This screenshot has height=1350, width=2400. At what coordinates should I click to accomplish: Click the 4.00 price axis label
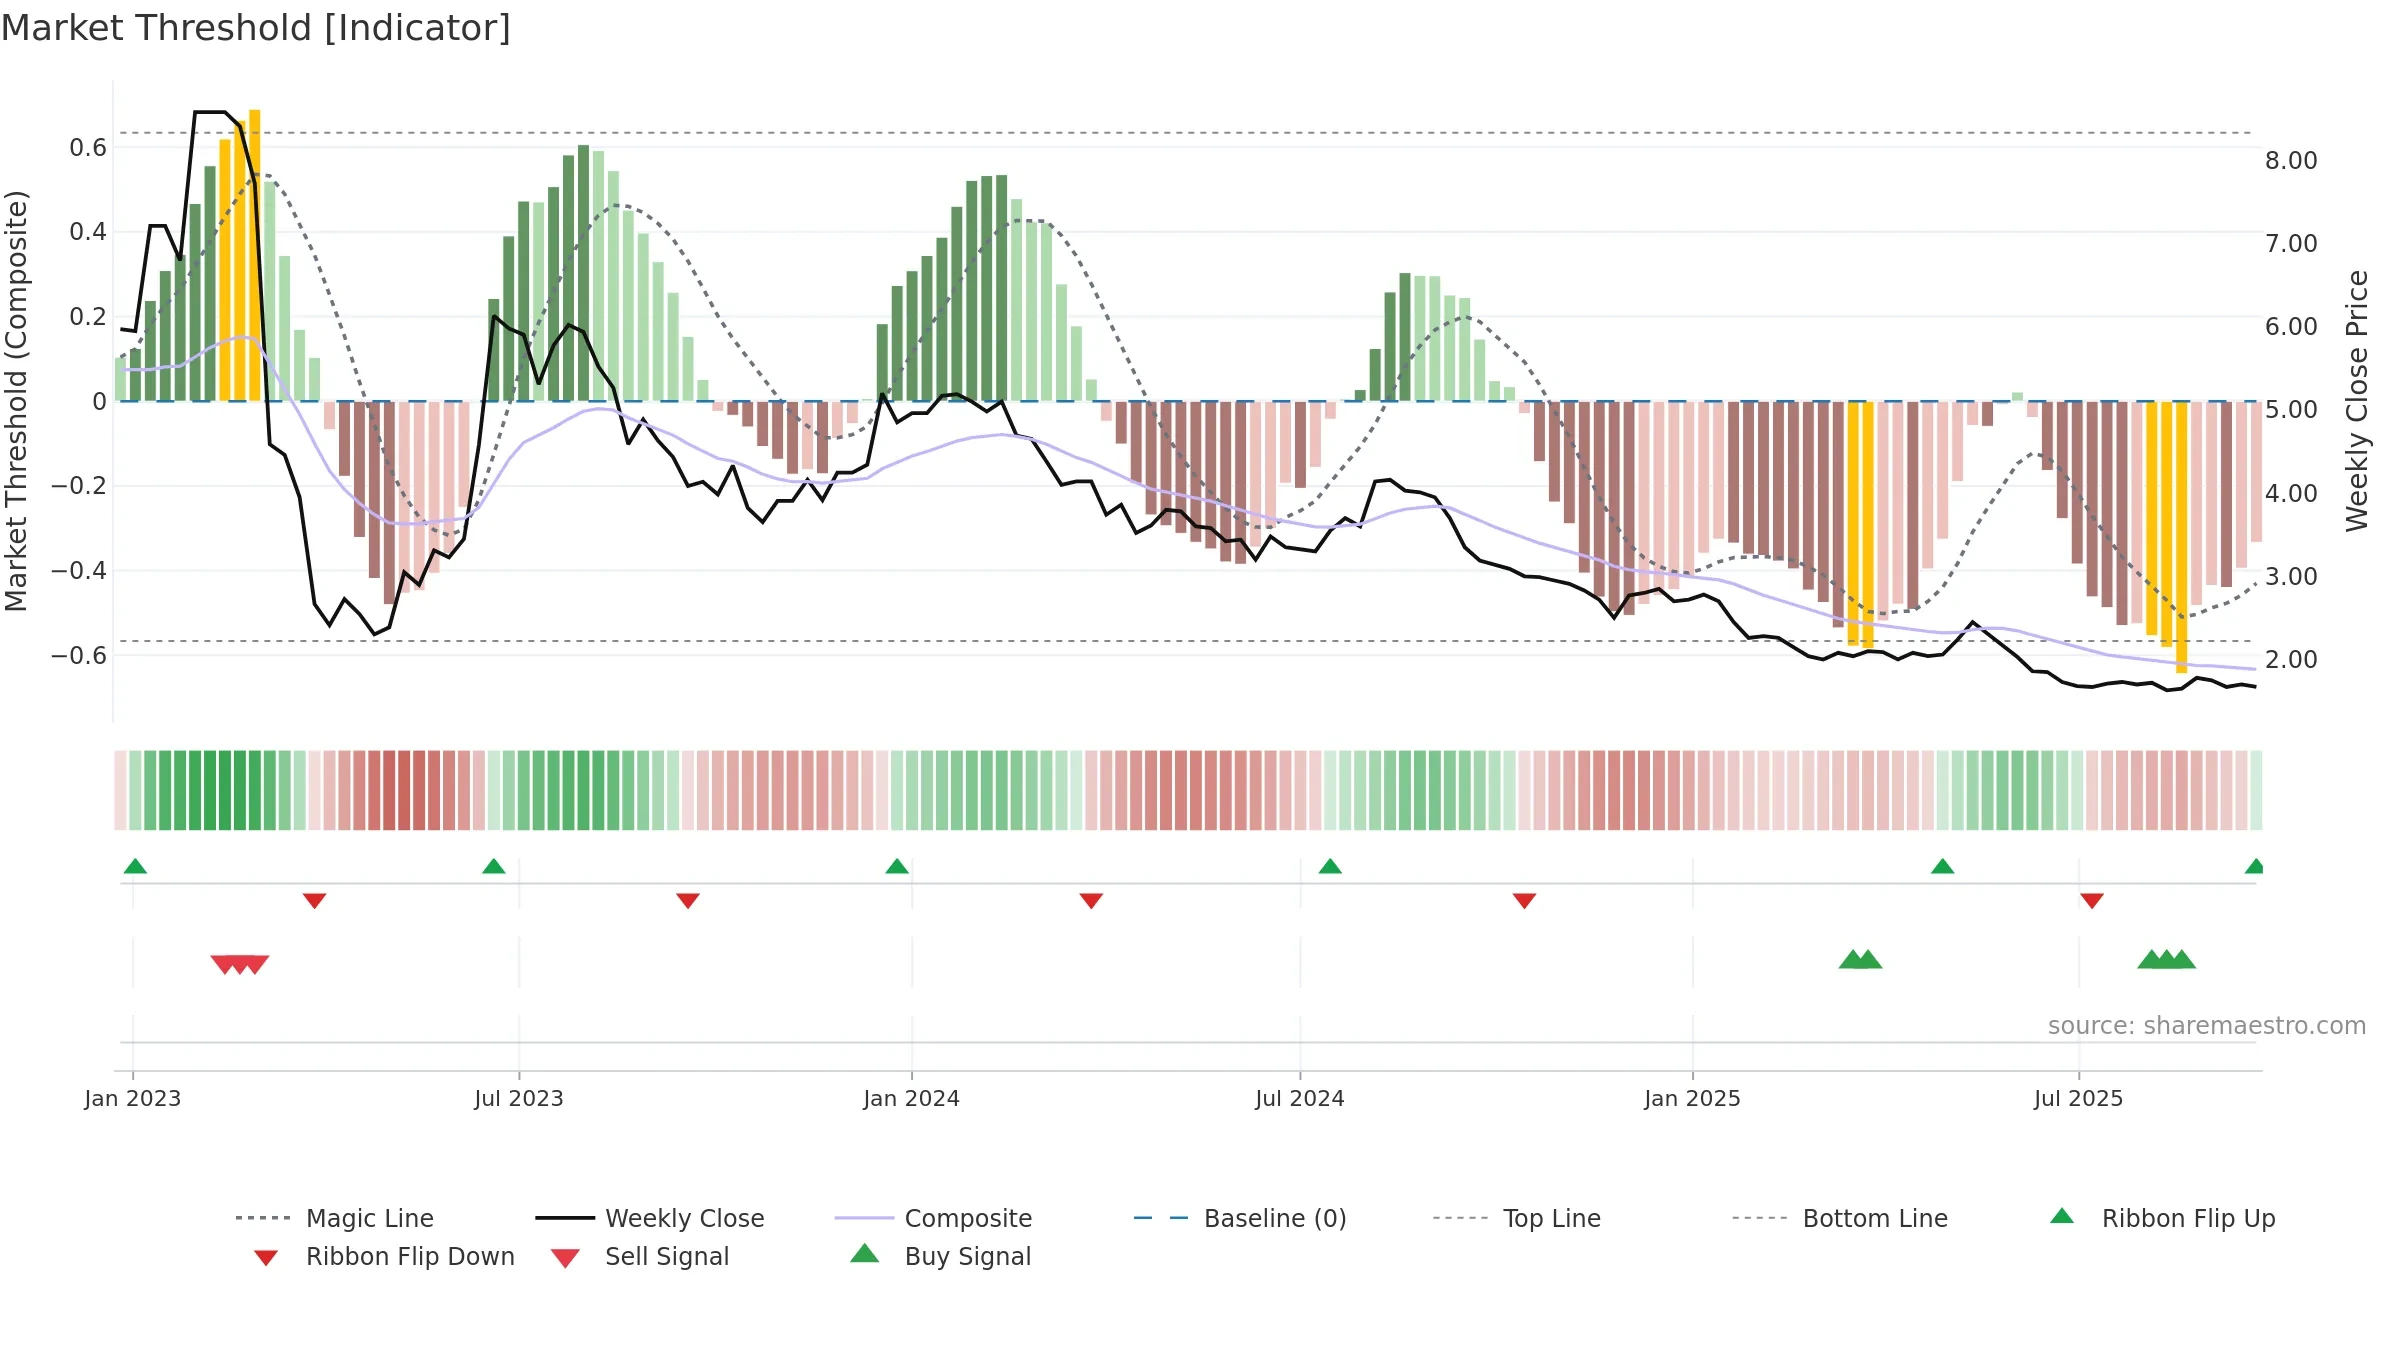click(x=2292, y=494)
